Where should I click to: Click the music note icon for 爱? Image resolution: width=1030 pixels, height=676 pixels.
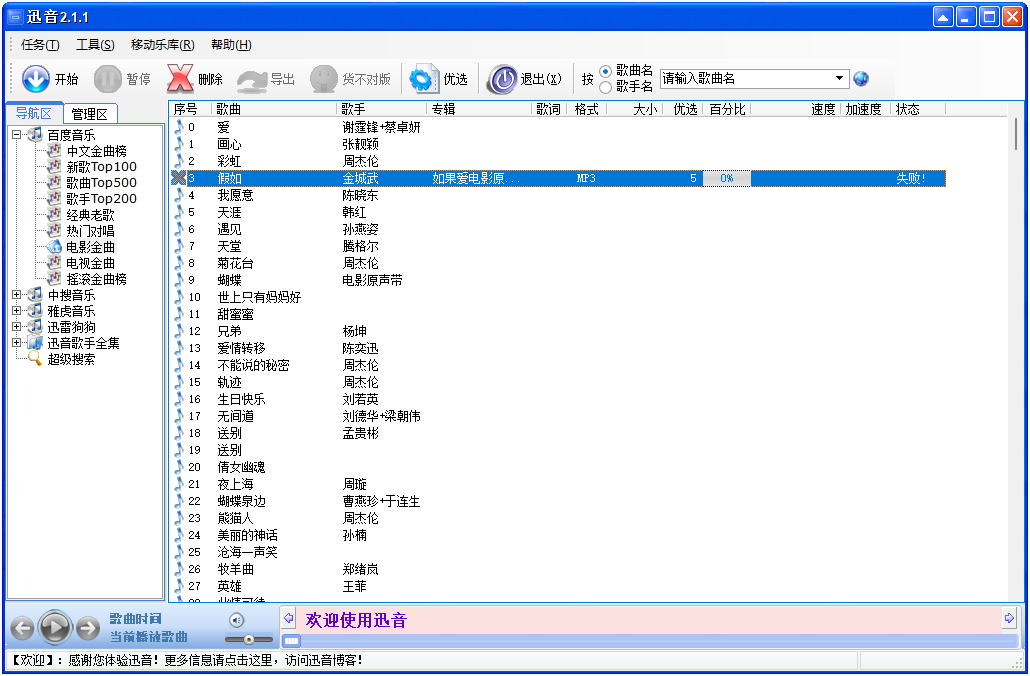(x=178, y=126)
